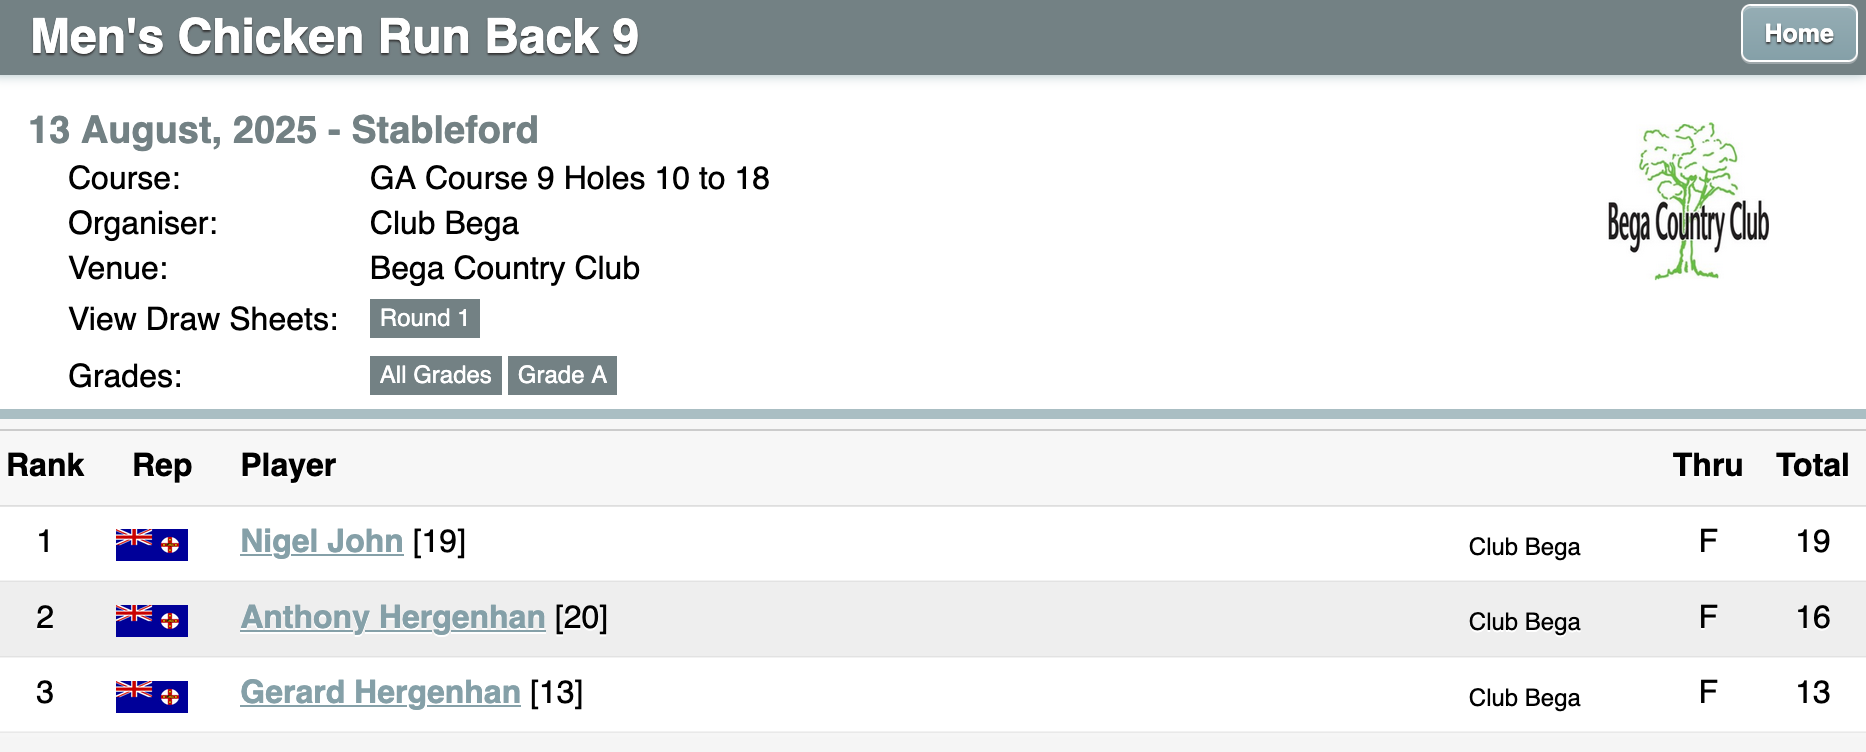1866x752 pixels.
Task: Open Anthony Hergenhan's player link
Action: click(393, 617)
